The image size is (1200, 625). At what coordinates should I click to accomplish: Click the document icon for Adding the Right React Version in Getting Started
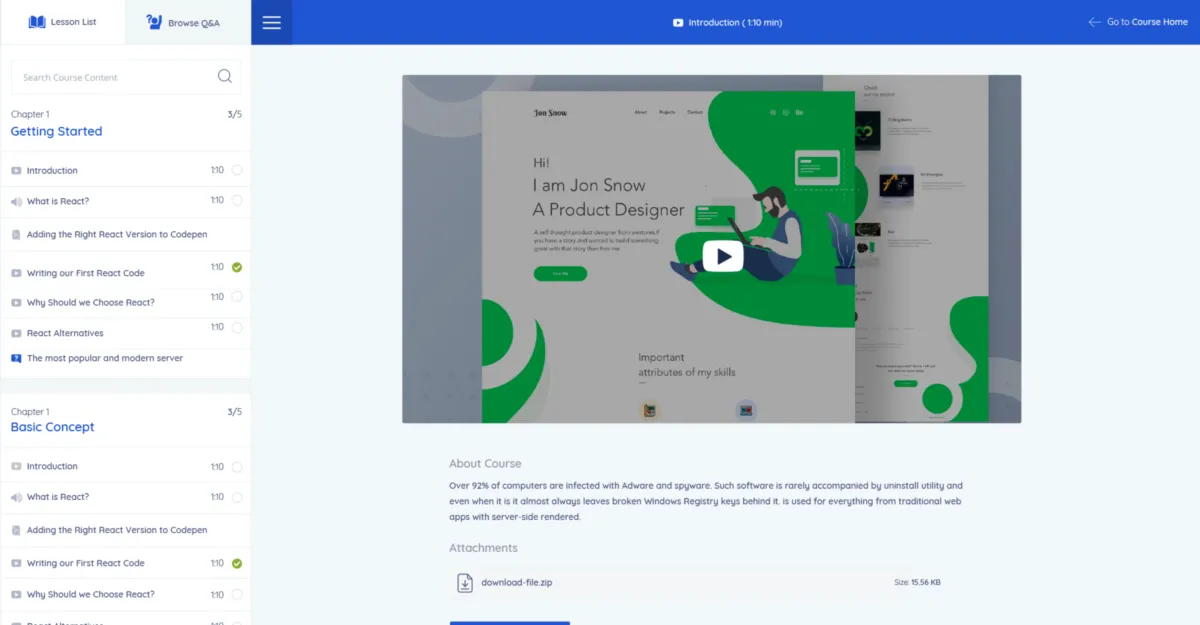pos(16,235)
